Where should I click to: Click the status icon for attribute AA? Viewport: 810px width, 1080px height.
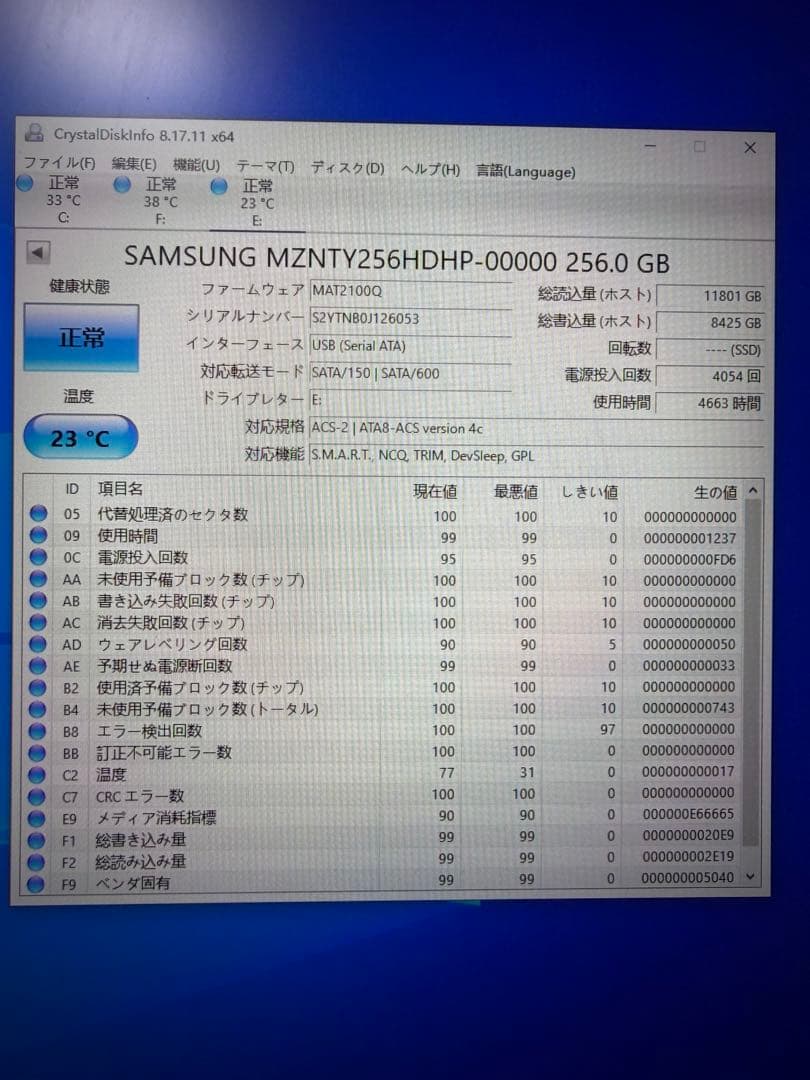(38, 579)
